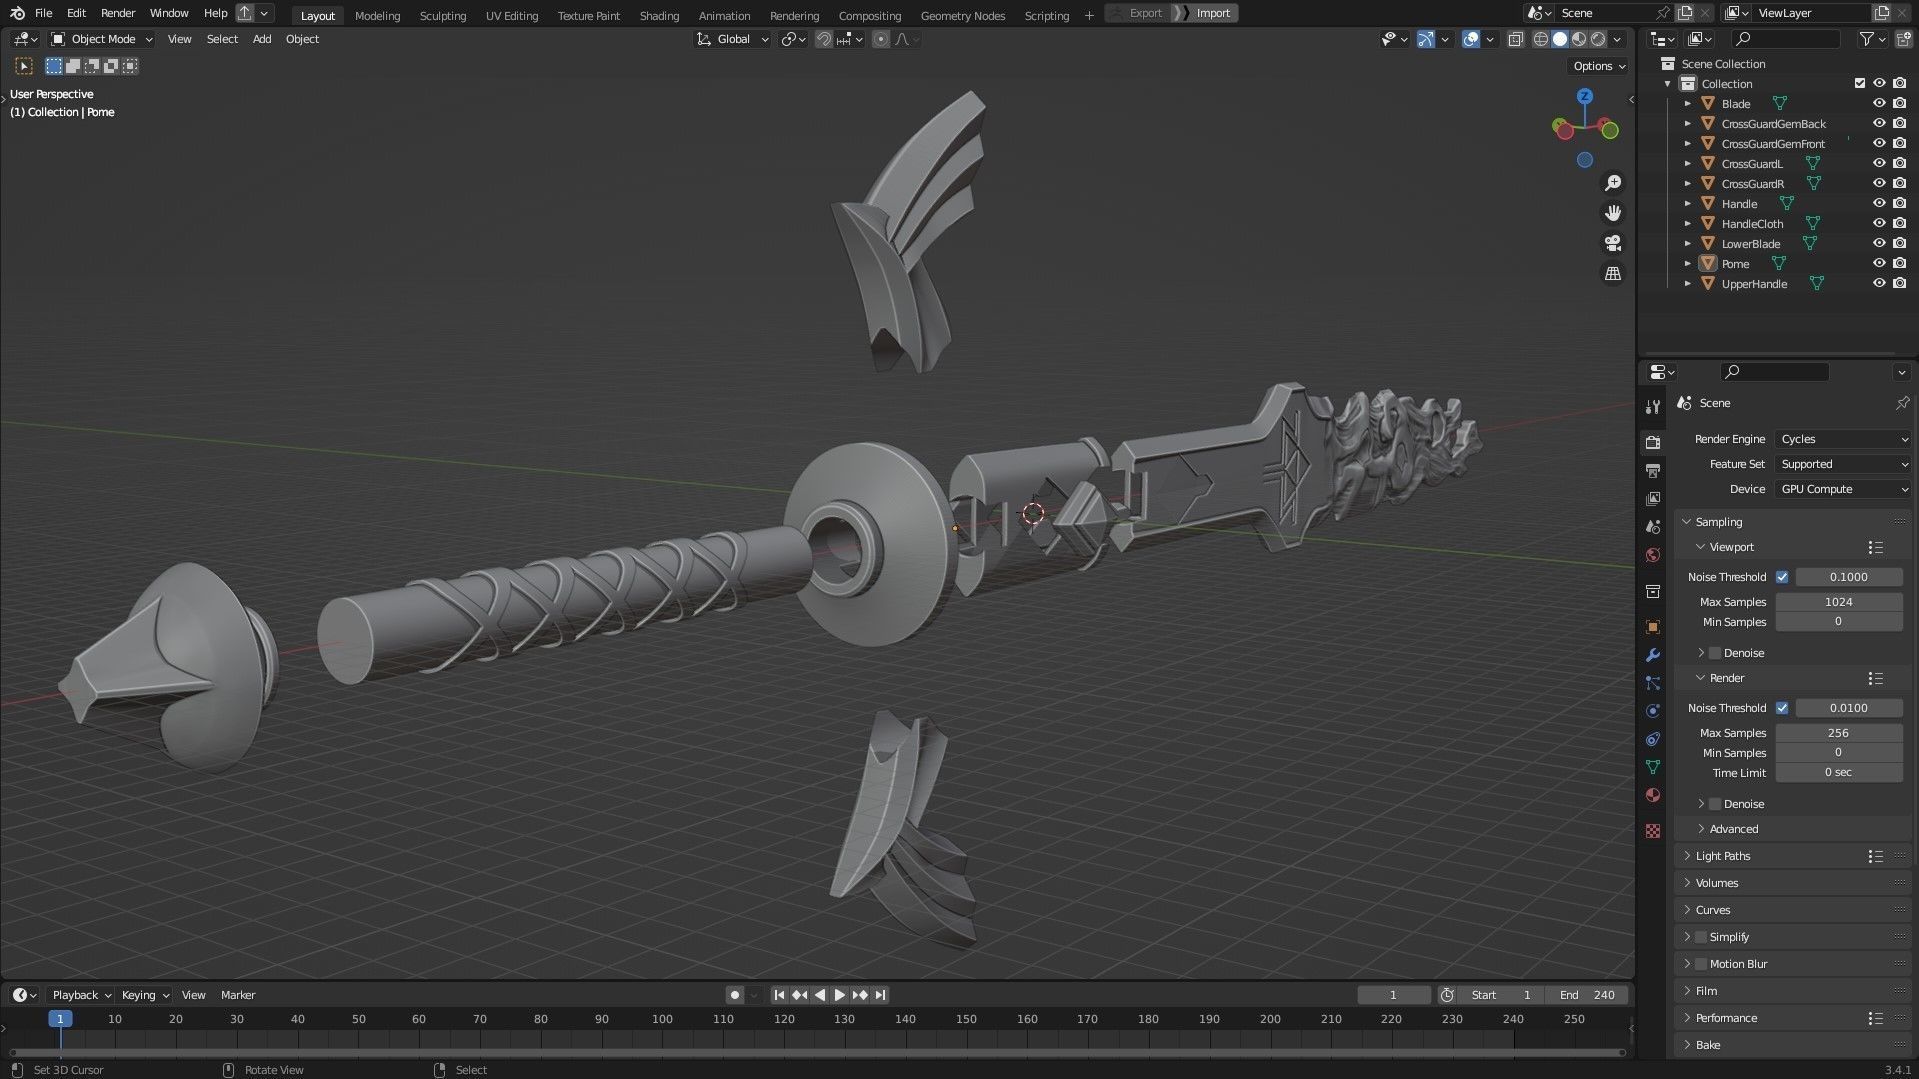Enable the Motion Blur checkbox
The height and width of the screenshot is (1079, 1919).
1701,964
